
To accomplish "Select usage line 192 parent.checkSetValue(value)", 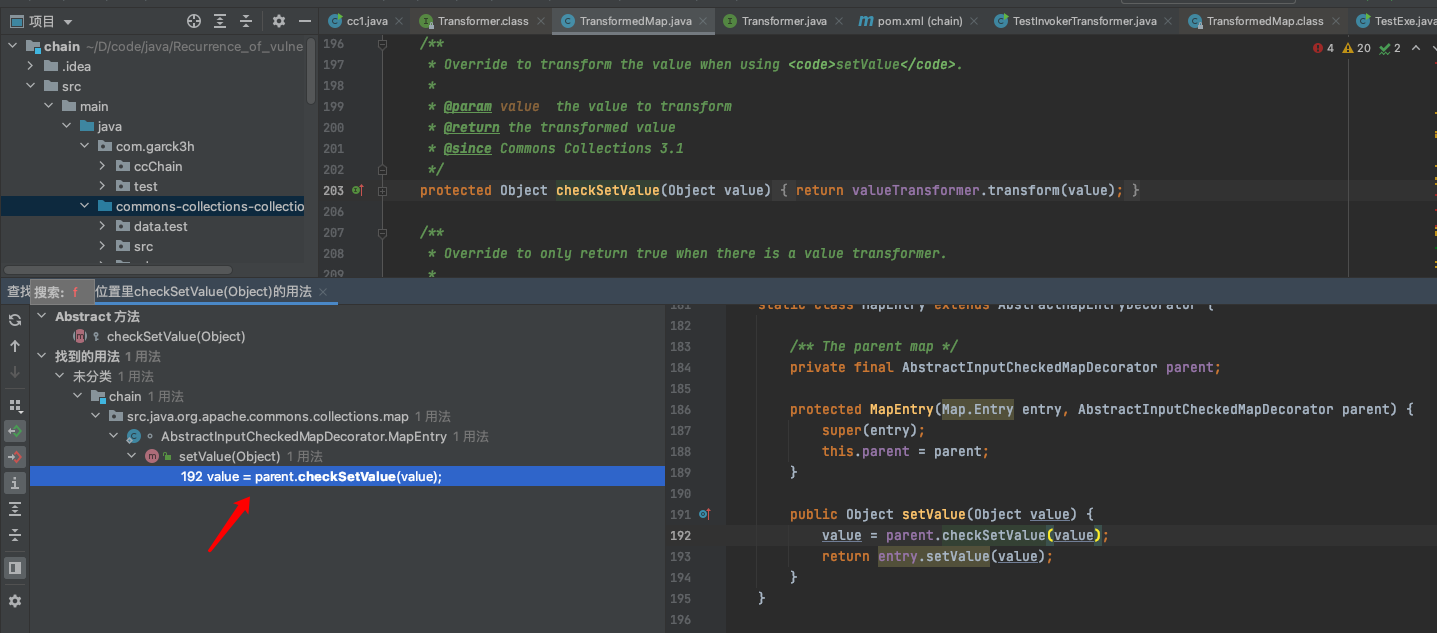I will tap(347, 476).
